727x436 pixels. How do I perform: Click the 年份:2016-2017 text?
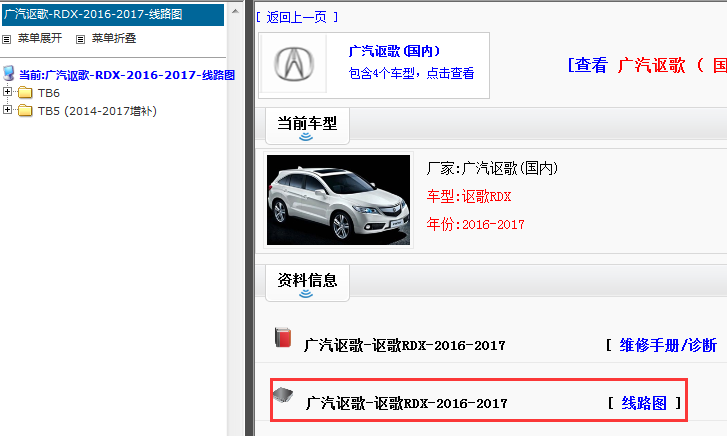point(475,224)
